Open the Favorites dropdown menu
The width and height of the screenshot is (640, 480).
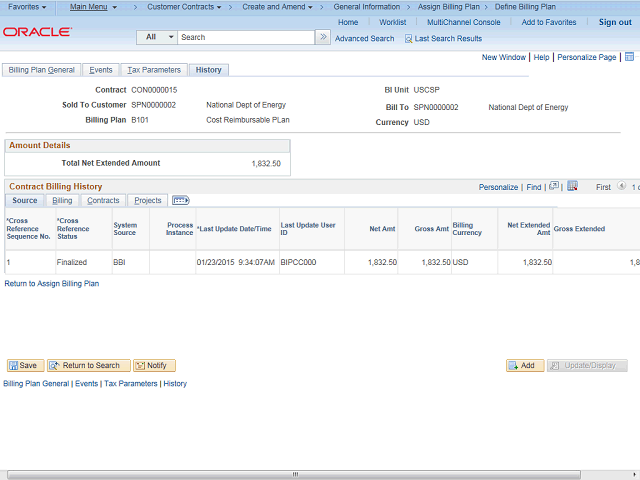coord(27,7)
